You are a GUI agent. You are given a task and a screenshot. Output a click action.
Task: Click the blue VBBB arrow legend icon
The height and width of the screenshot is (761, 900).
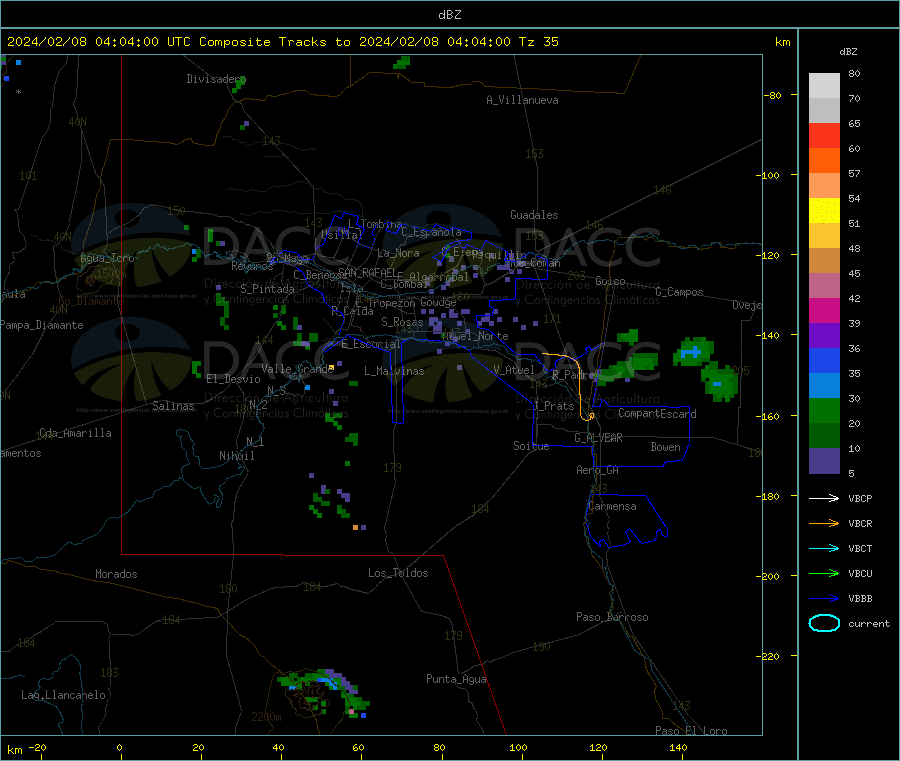824,599
